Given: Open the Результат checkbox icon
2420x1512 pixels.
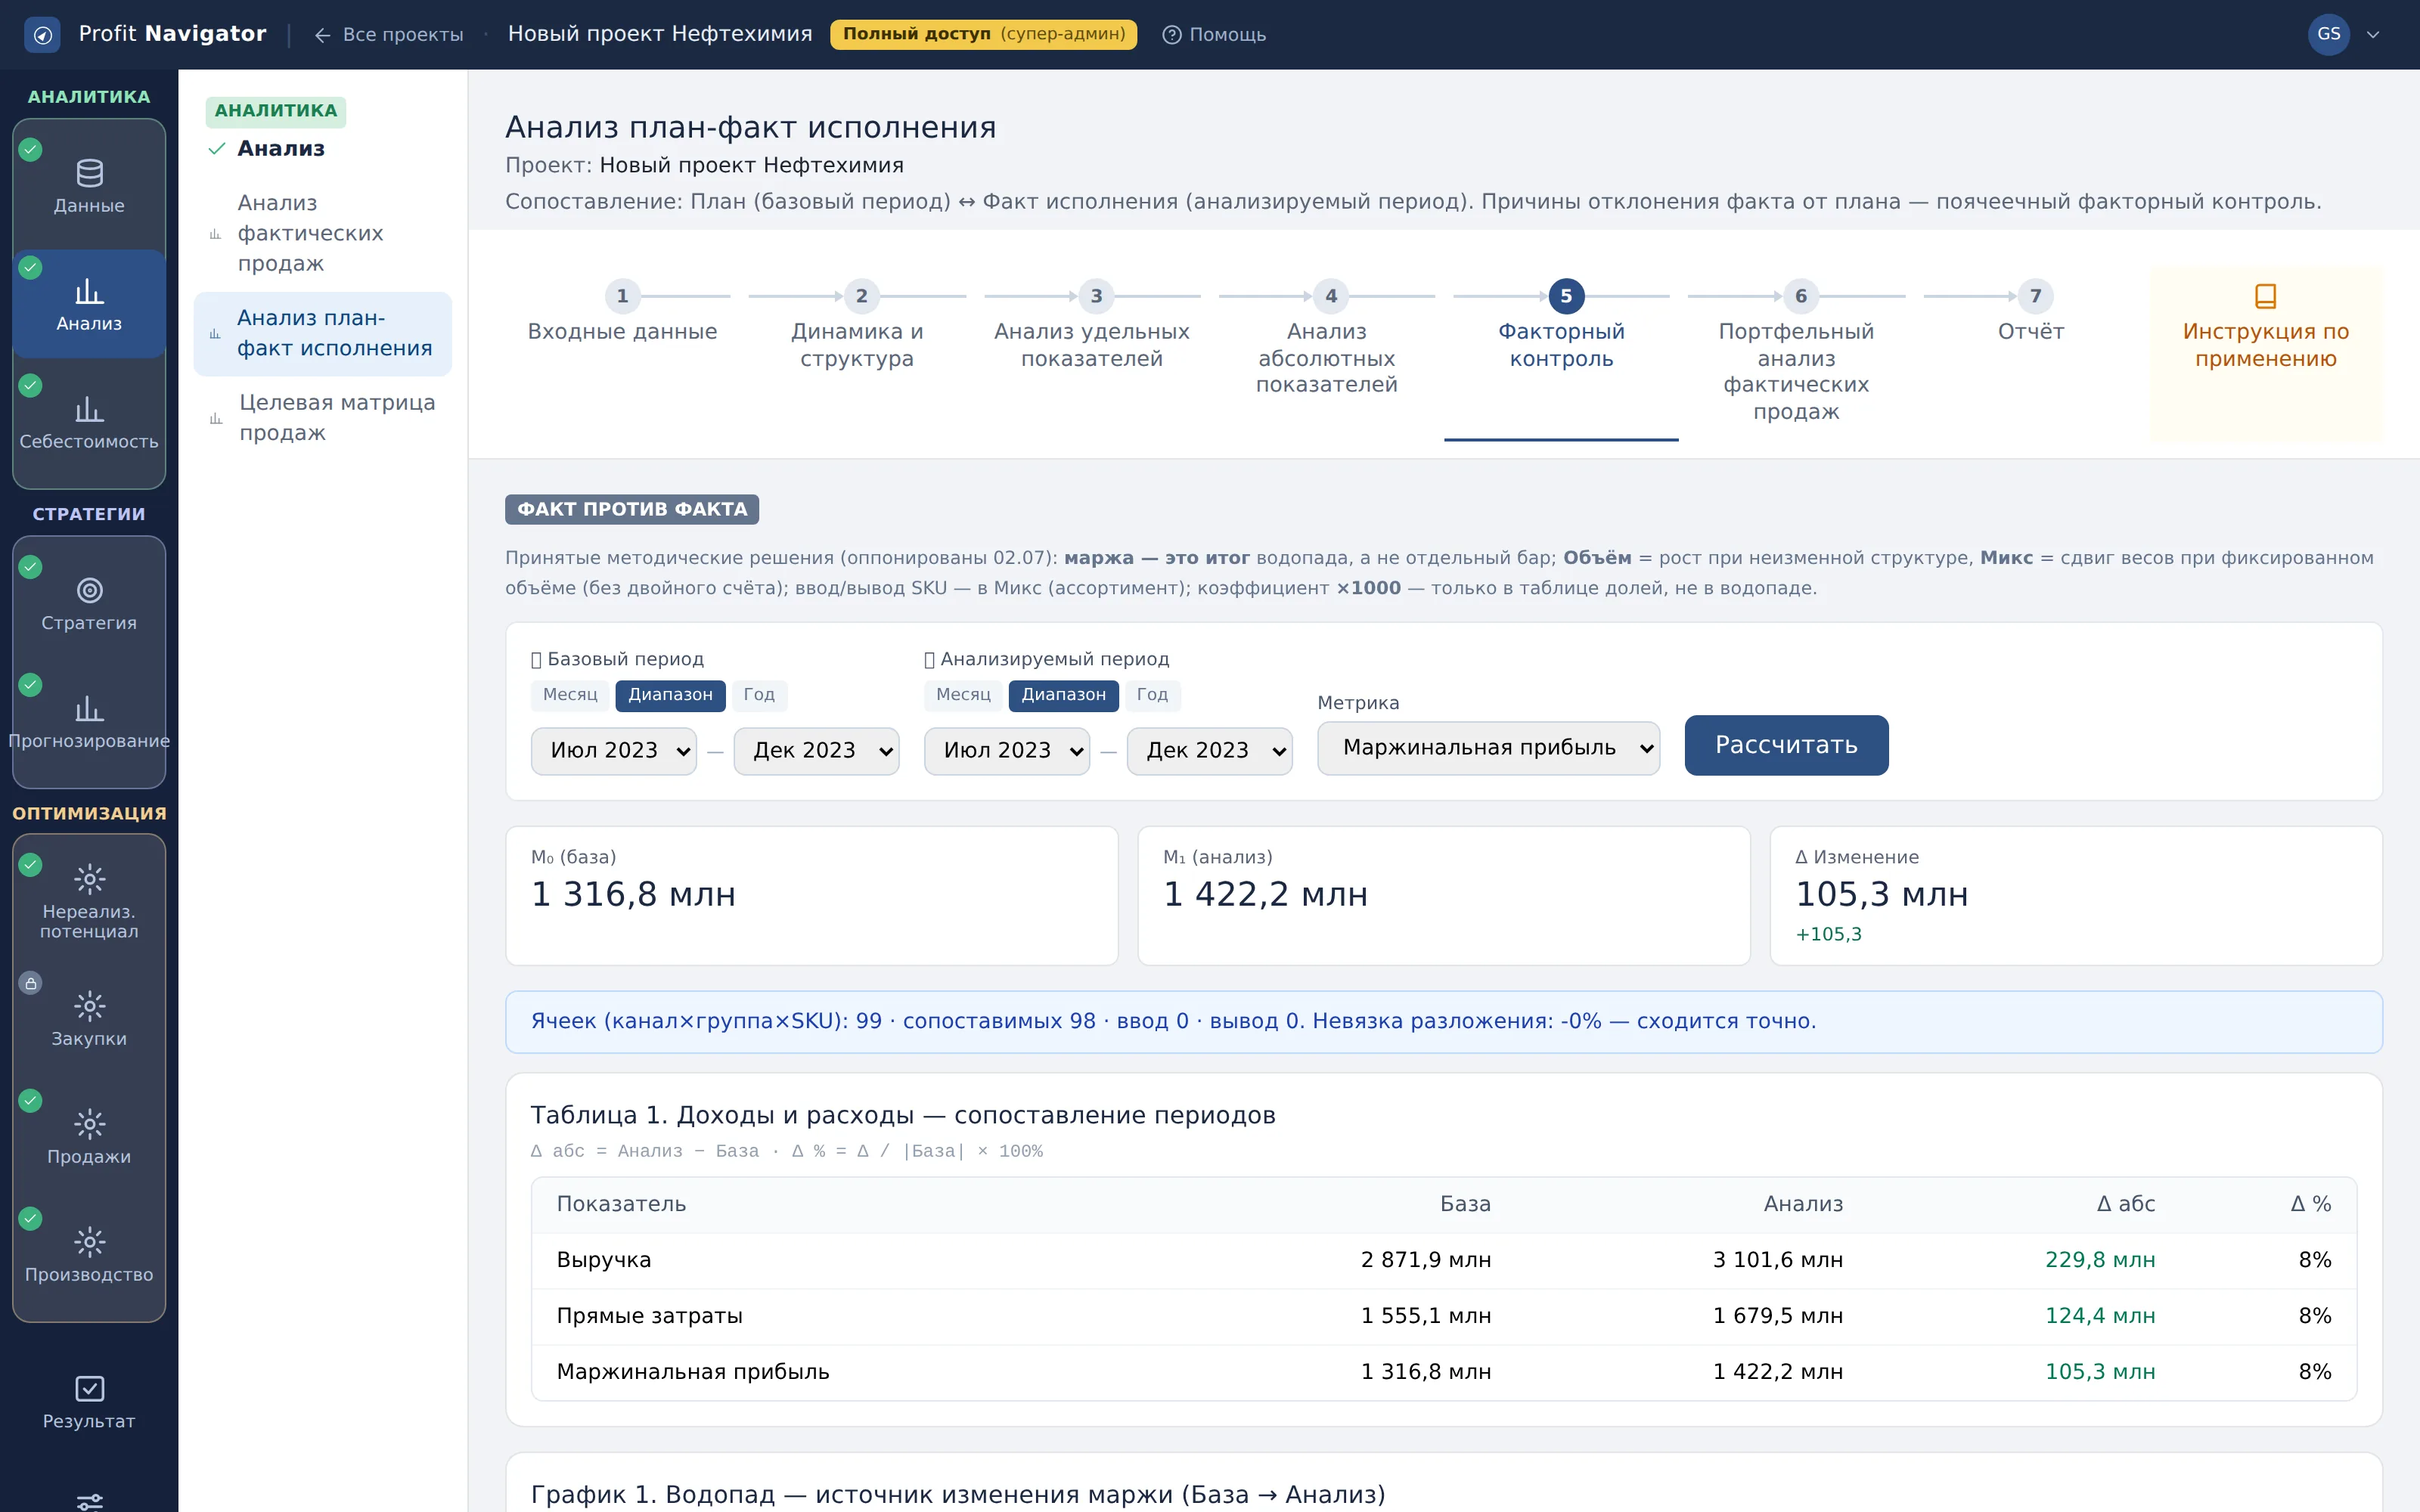Looking at the screenshot, I should click(x=89, y=1388).
